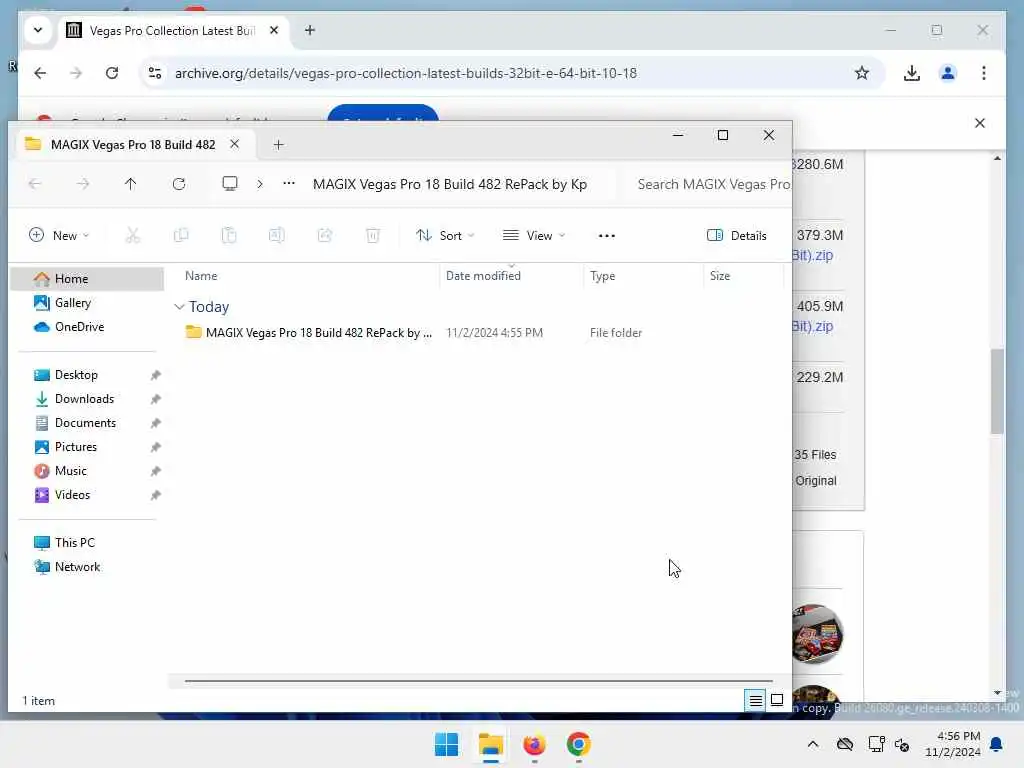Open the Windows Start menu
Image resolution: width=1024 pixels, height=768 pixels.
pyautogui.click(x=447, y=744)
